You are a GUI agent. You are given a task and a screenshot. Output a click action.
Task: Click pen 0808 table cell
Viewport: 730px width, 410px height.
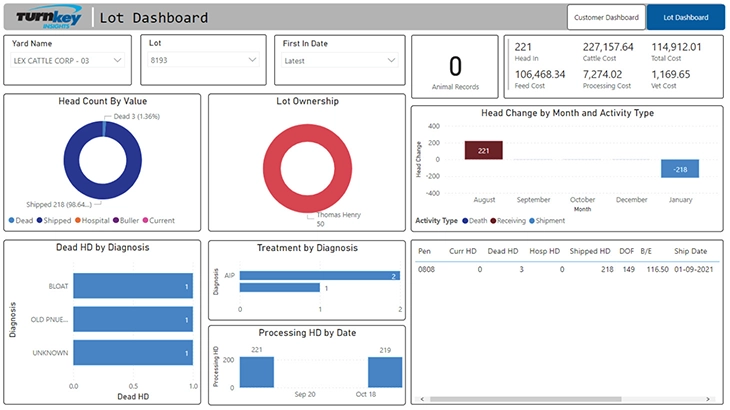pos(426,269)
